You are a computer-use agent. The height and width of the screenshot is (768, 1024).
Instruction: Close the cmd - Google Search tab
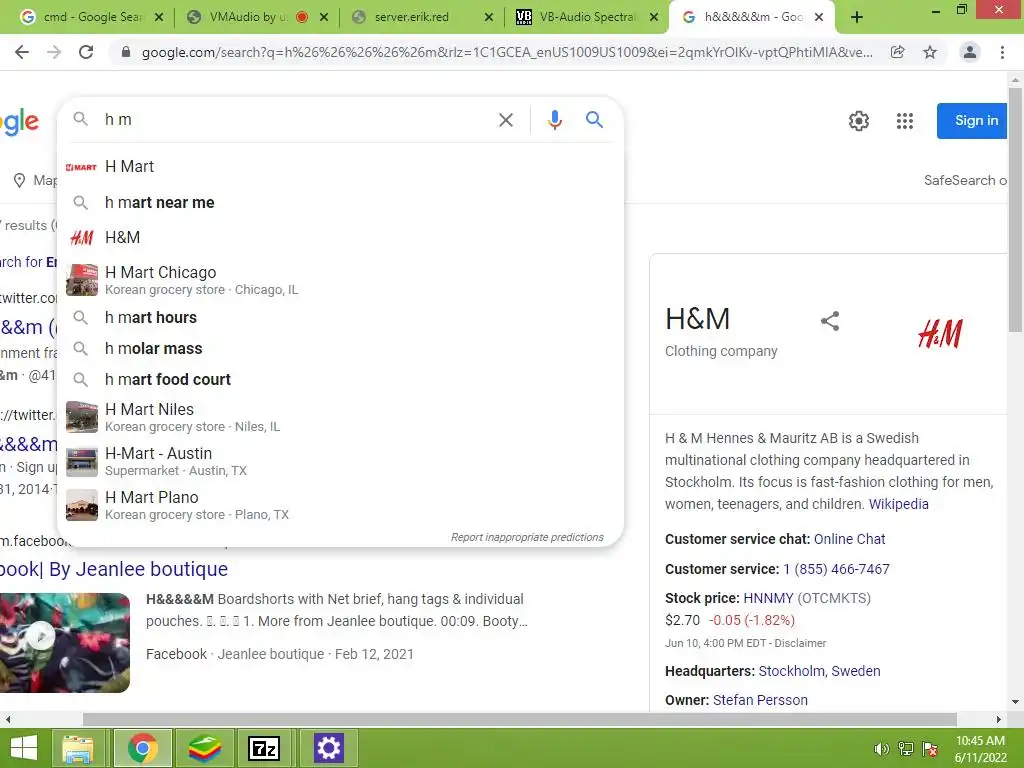tap(159, 17)
